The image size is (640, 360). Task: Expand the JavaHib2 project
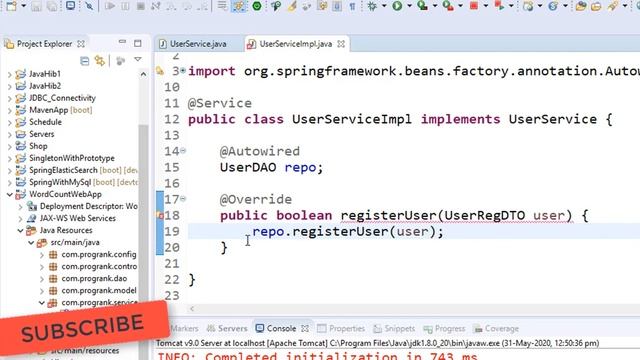pos(9,86)
